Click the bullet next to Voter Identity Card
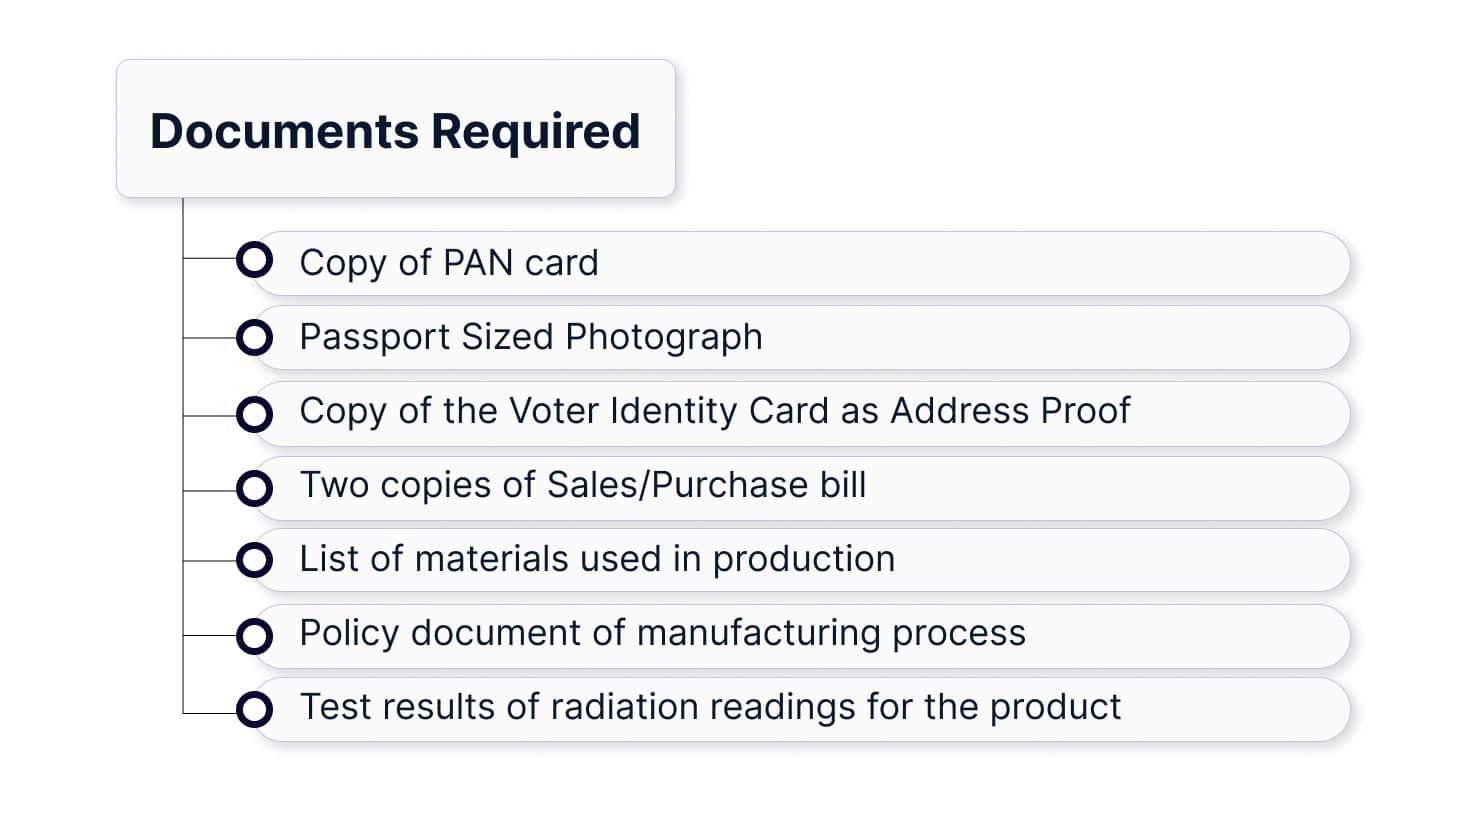The width and height of the screenshot is (1457, 833). [254, 414]
